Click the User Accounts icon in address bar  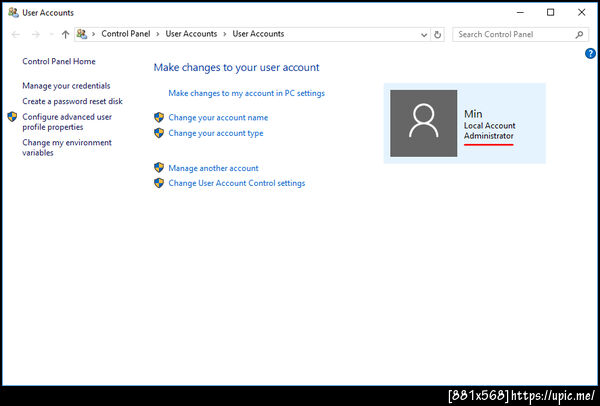pyautogui.click(x=82, y=34)
